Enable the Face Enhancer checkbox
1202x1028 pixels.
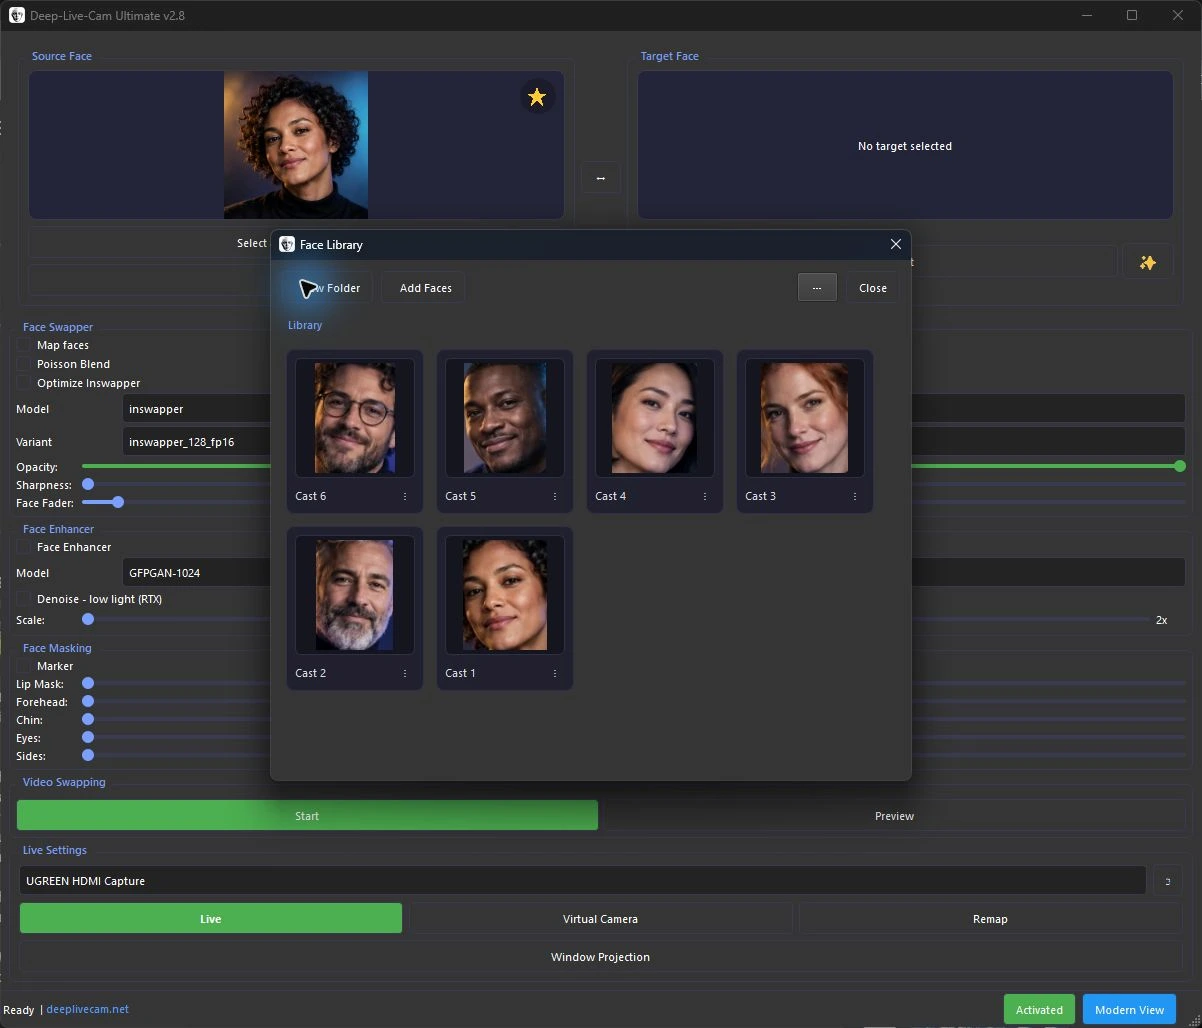(x=24, y=547)
